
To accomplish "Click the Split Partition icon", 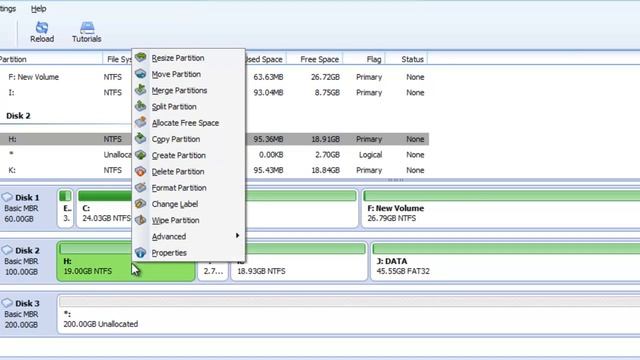I will coord(140,106).
